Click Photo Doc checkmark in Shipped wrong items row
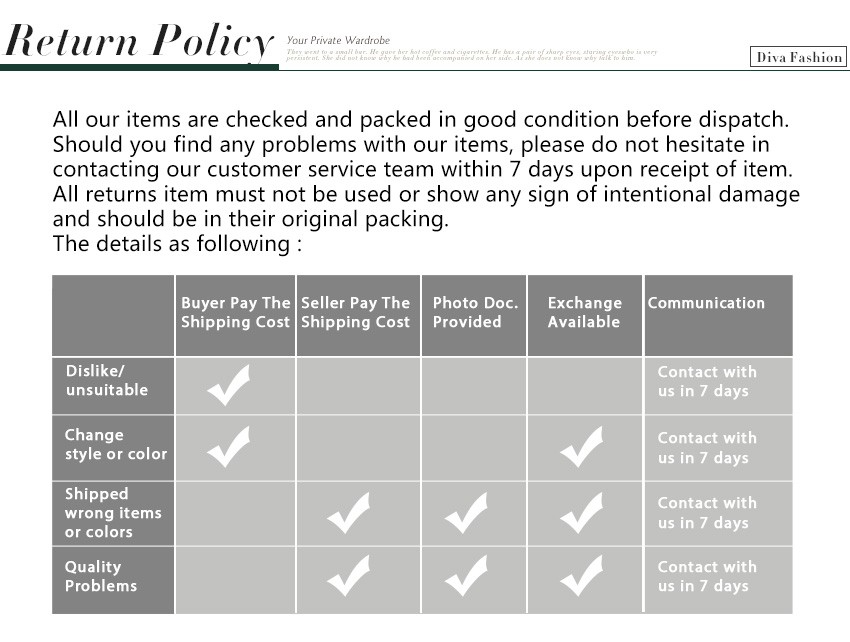 pyautogui.click(x=466, y=513)
